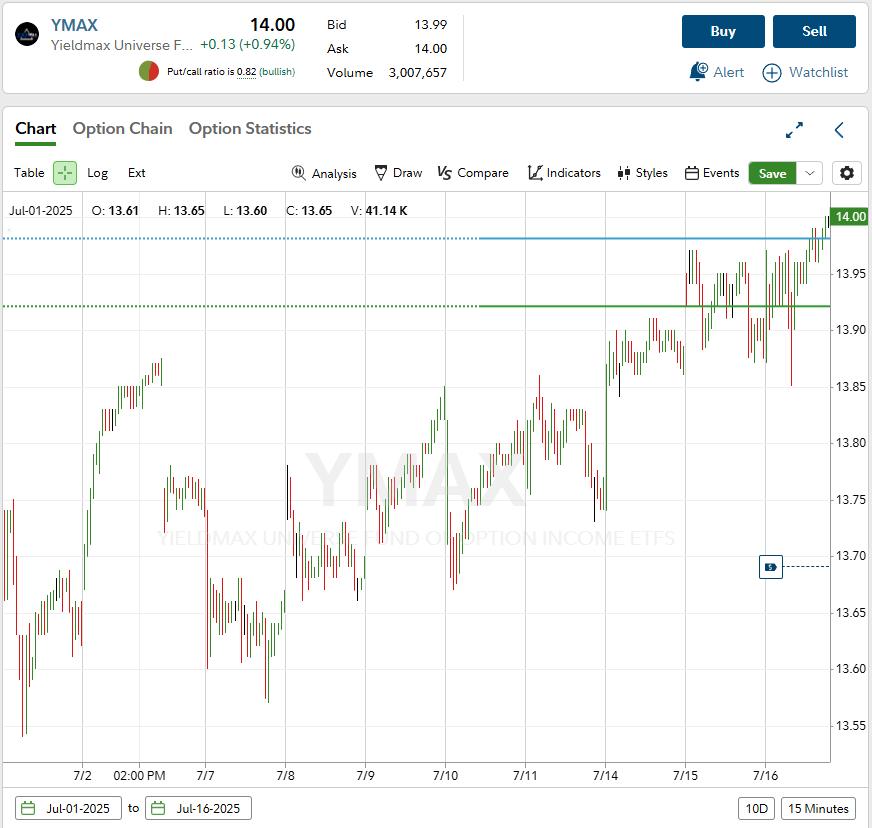Open the Draw tools

pos(398,173)
